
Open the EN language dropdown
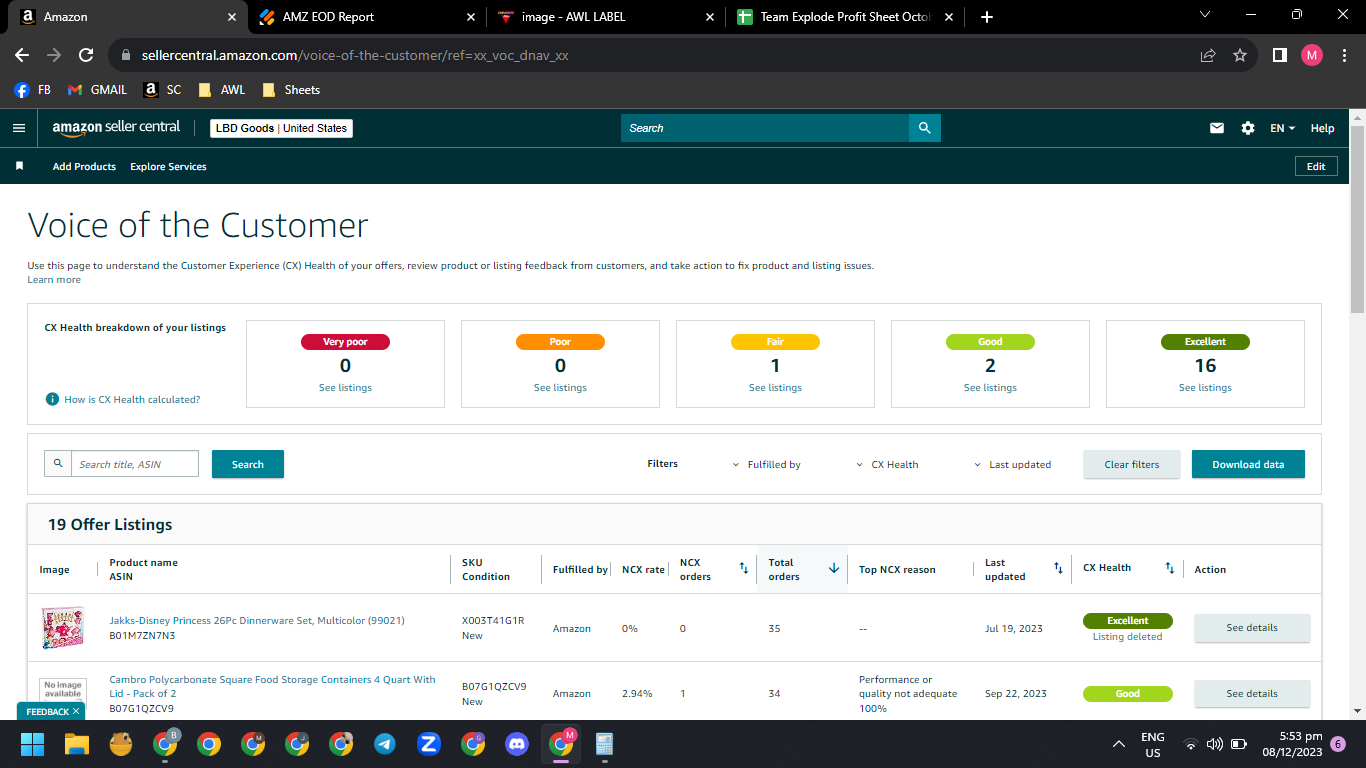point(1282,128)
